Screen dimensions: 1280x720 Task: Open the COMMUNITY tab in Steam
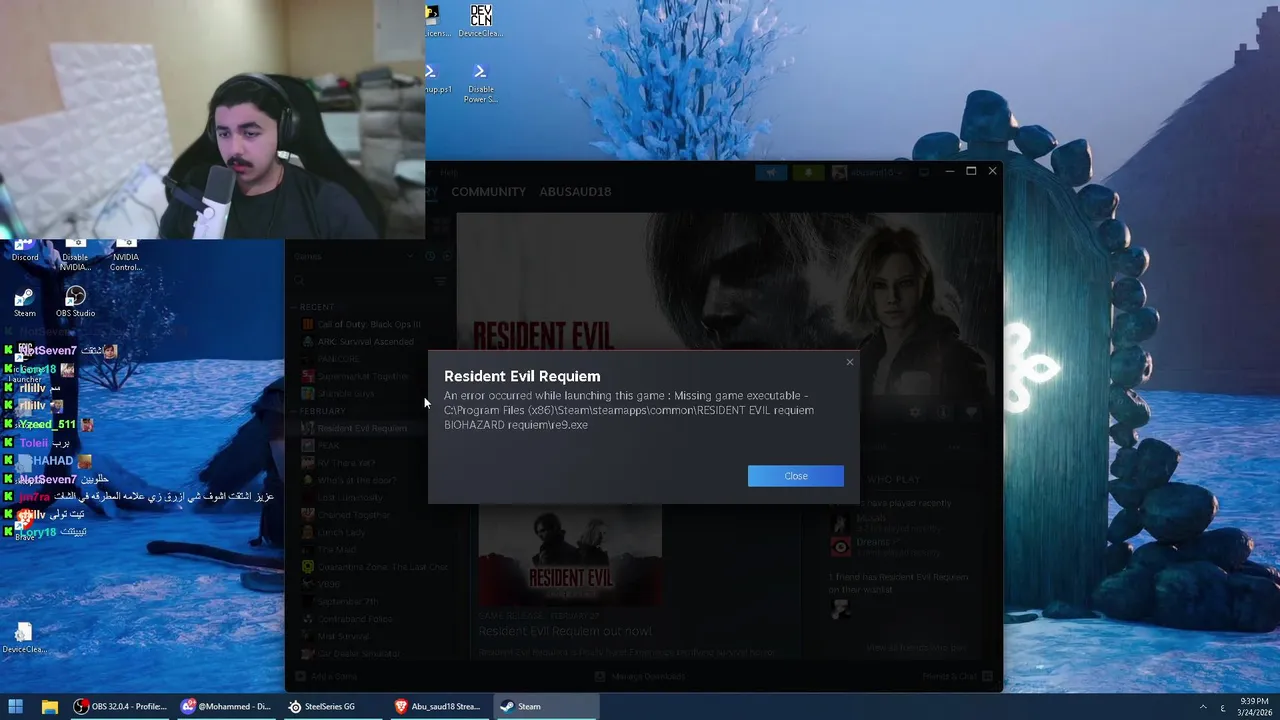pyautogui.click(x=488, y=191)
